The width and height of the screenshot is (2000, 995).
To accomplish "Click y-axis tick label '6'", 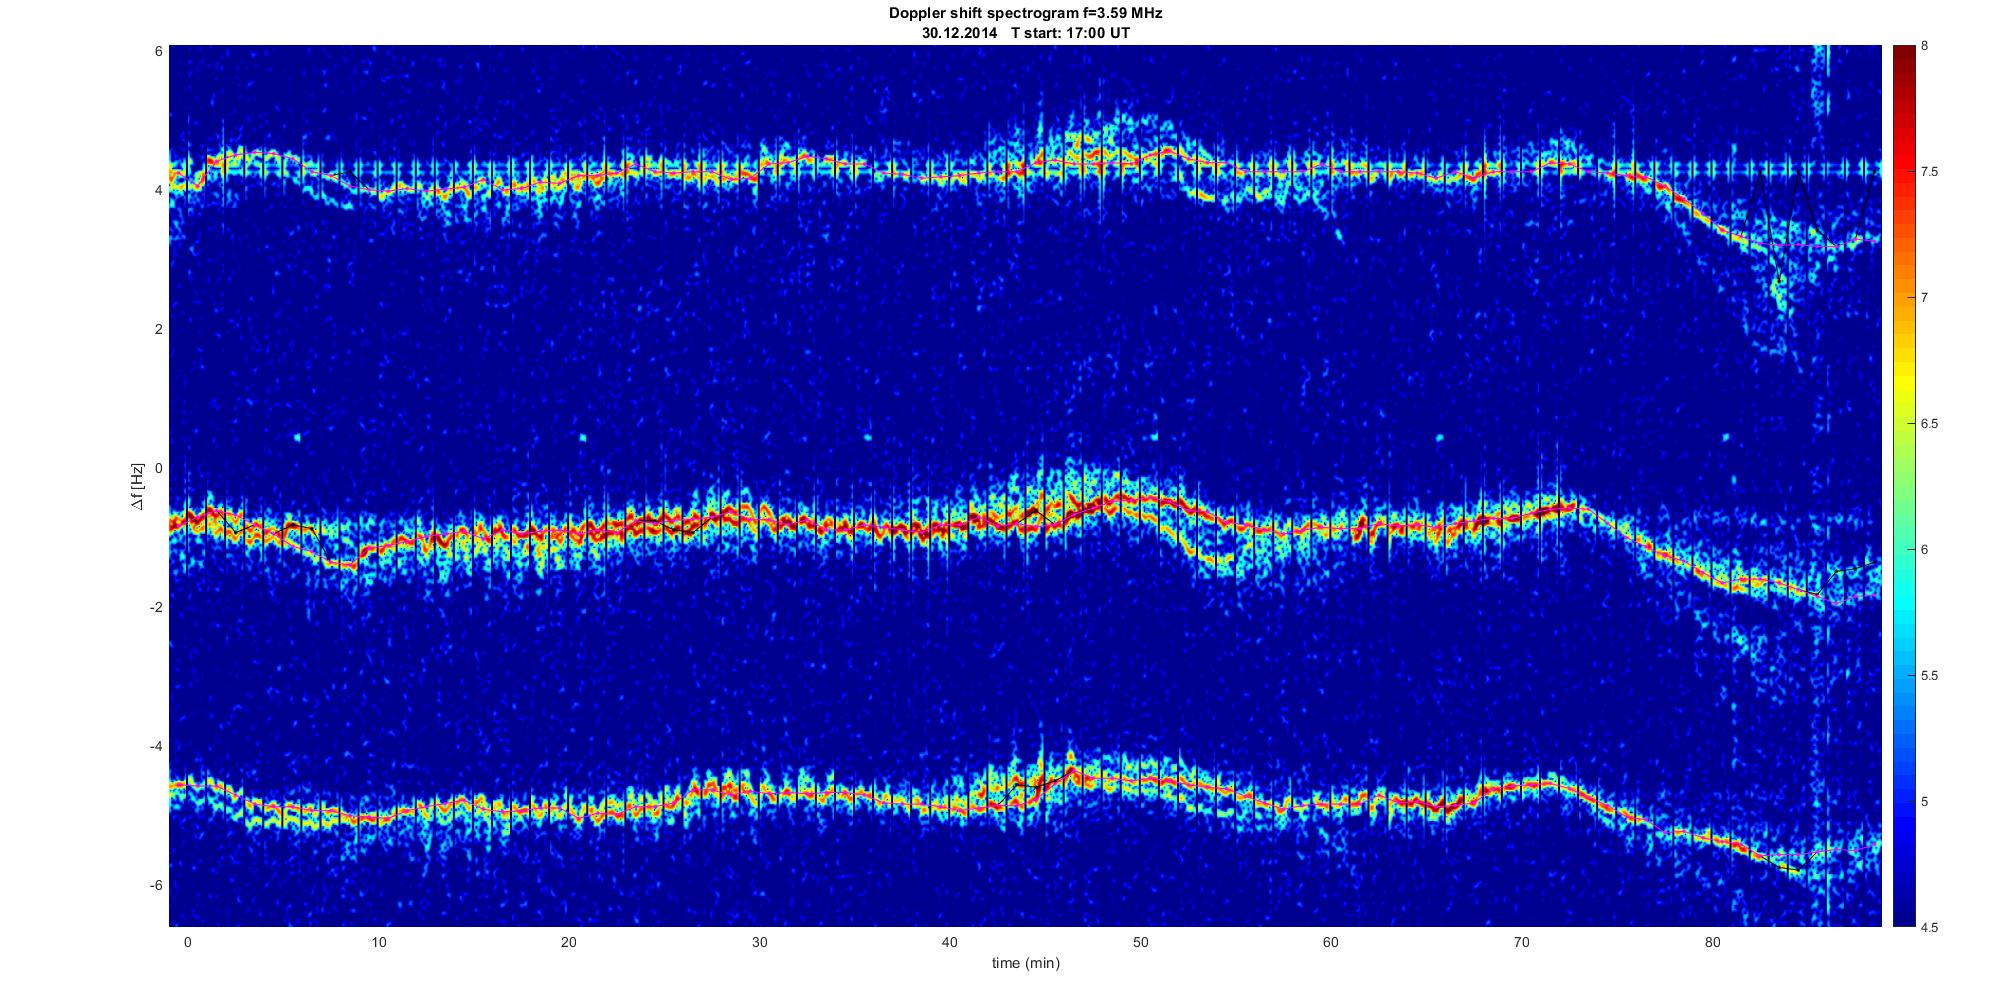I will point(158,51).
